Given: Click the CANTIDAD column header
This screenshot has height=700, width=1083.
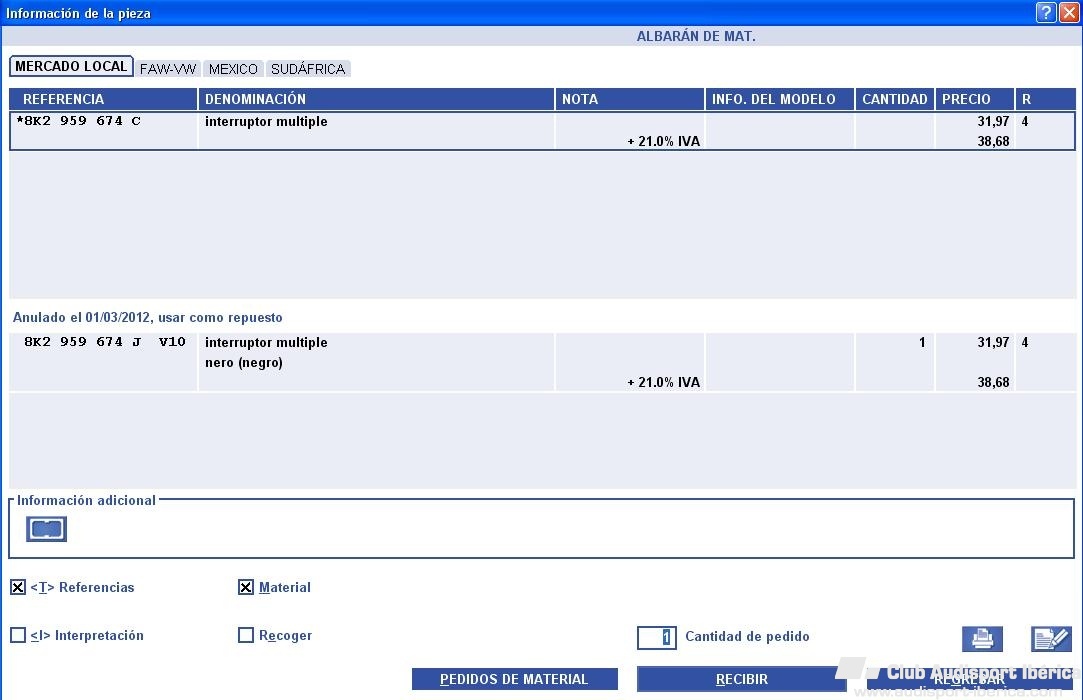Looking at the screenshot, I should tap(894, 99).
